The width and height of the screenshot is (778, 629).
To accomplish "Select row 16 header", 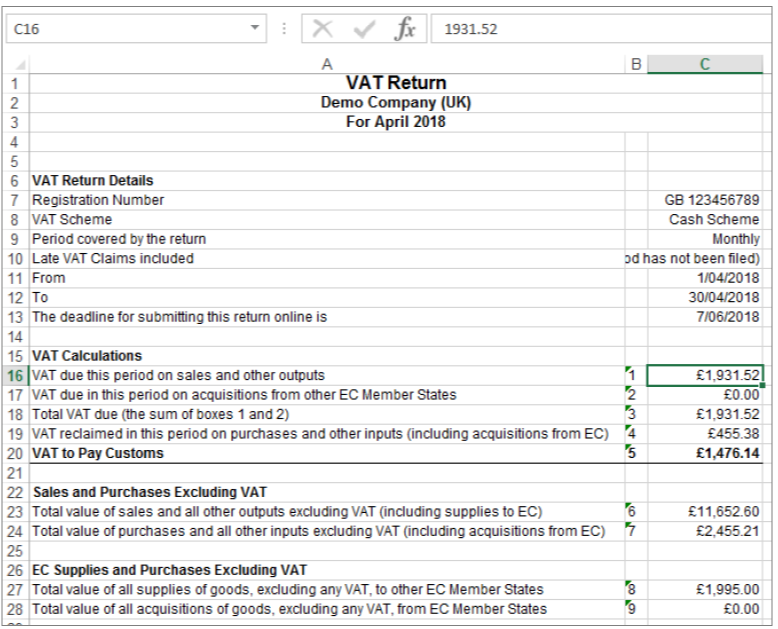I will tap(15, 376).
